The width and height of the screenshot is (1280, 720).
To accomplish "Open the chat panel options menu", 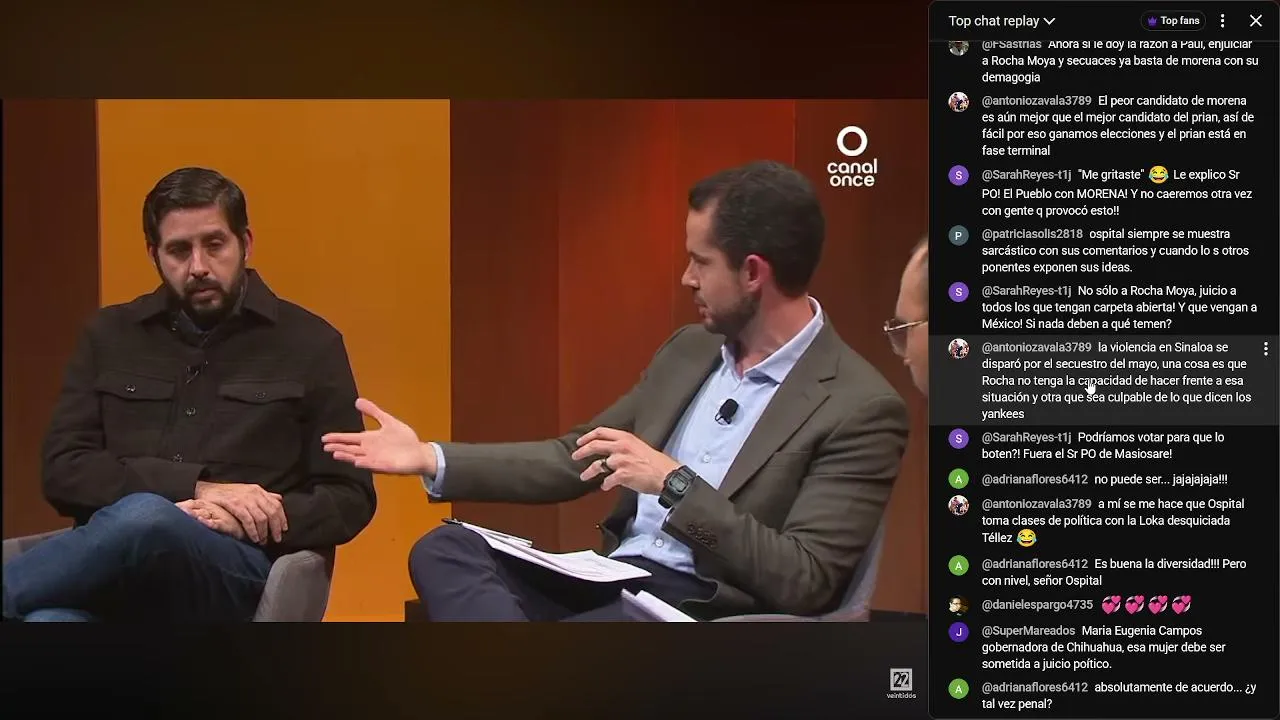I will [x=1222, y=21].
